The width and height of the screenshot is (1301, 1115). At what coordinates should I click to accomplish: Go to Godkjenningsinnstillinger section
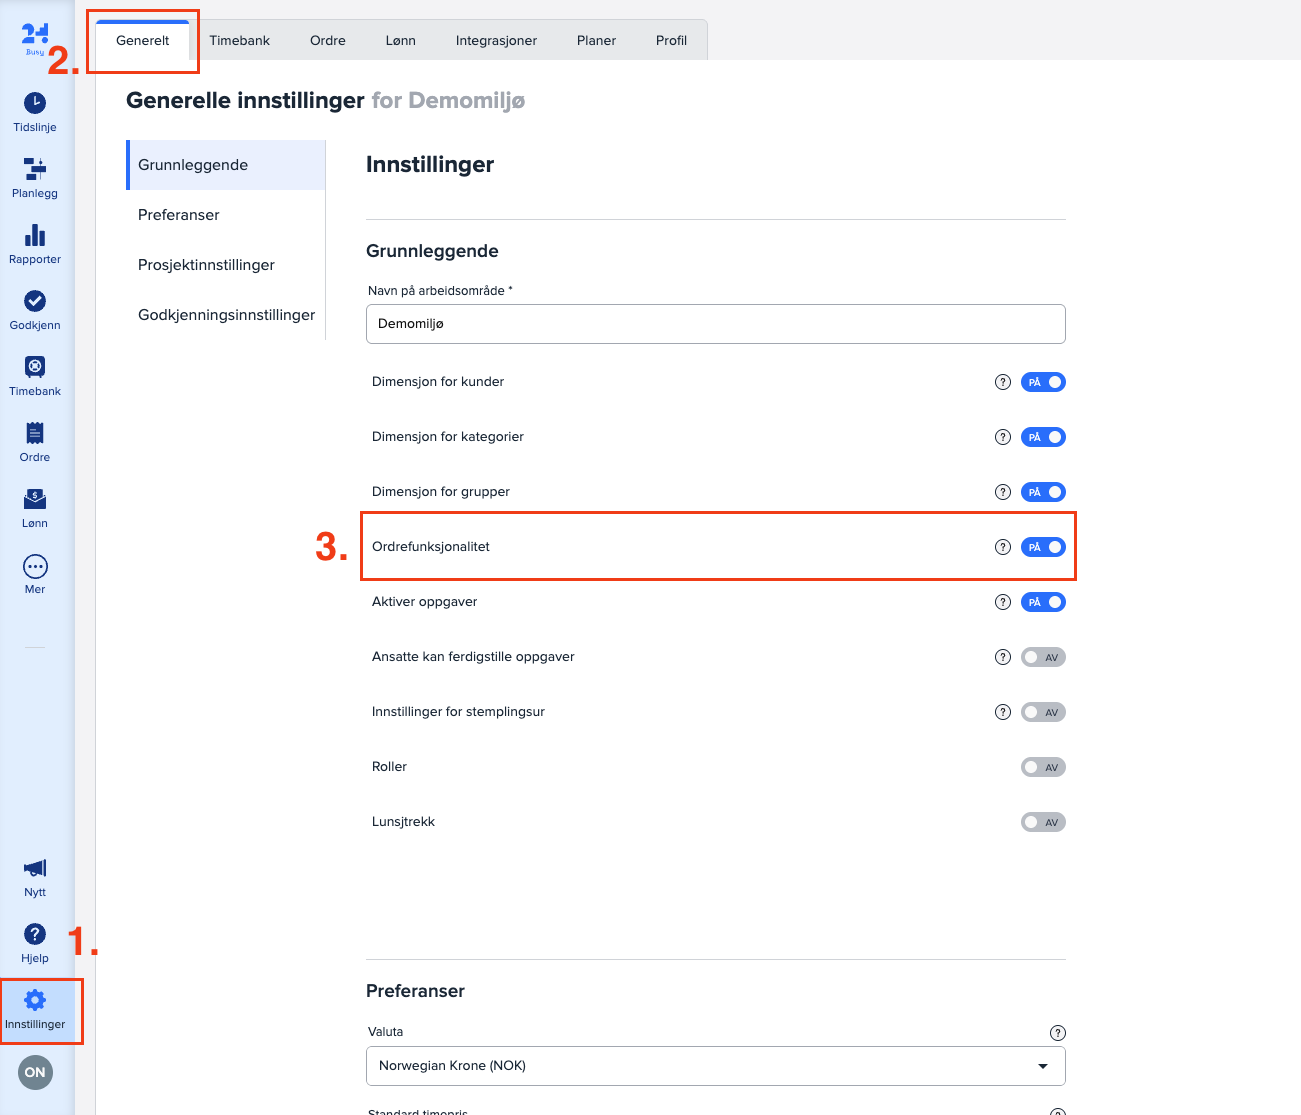pyautogui.click(x=226, y=315)
